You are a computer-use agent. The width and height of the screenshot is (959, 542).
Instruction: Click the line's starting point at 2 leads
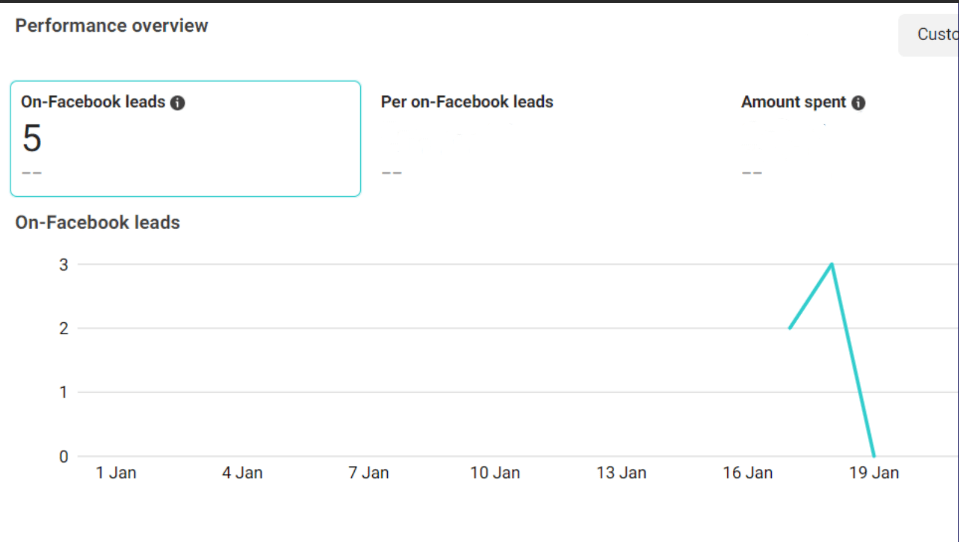(790, 327)
